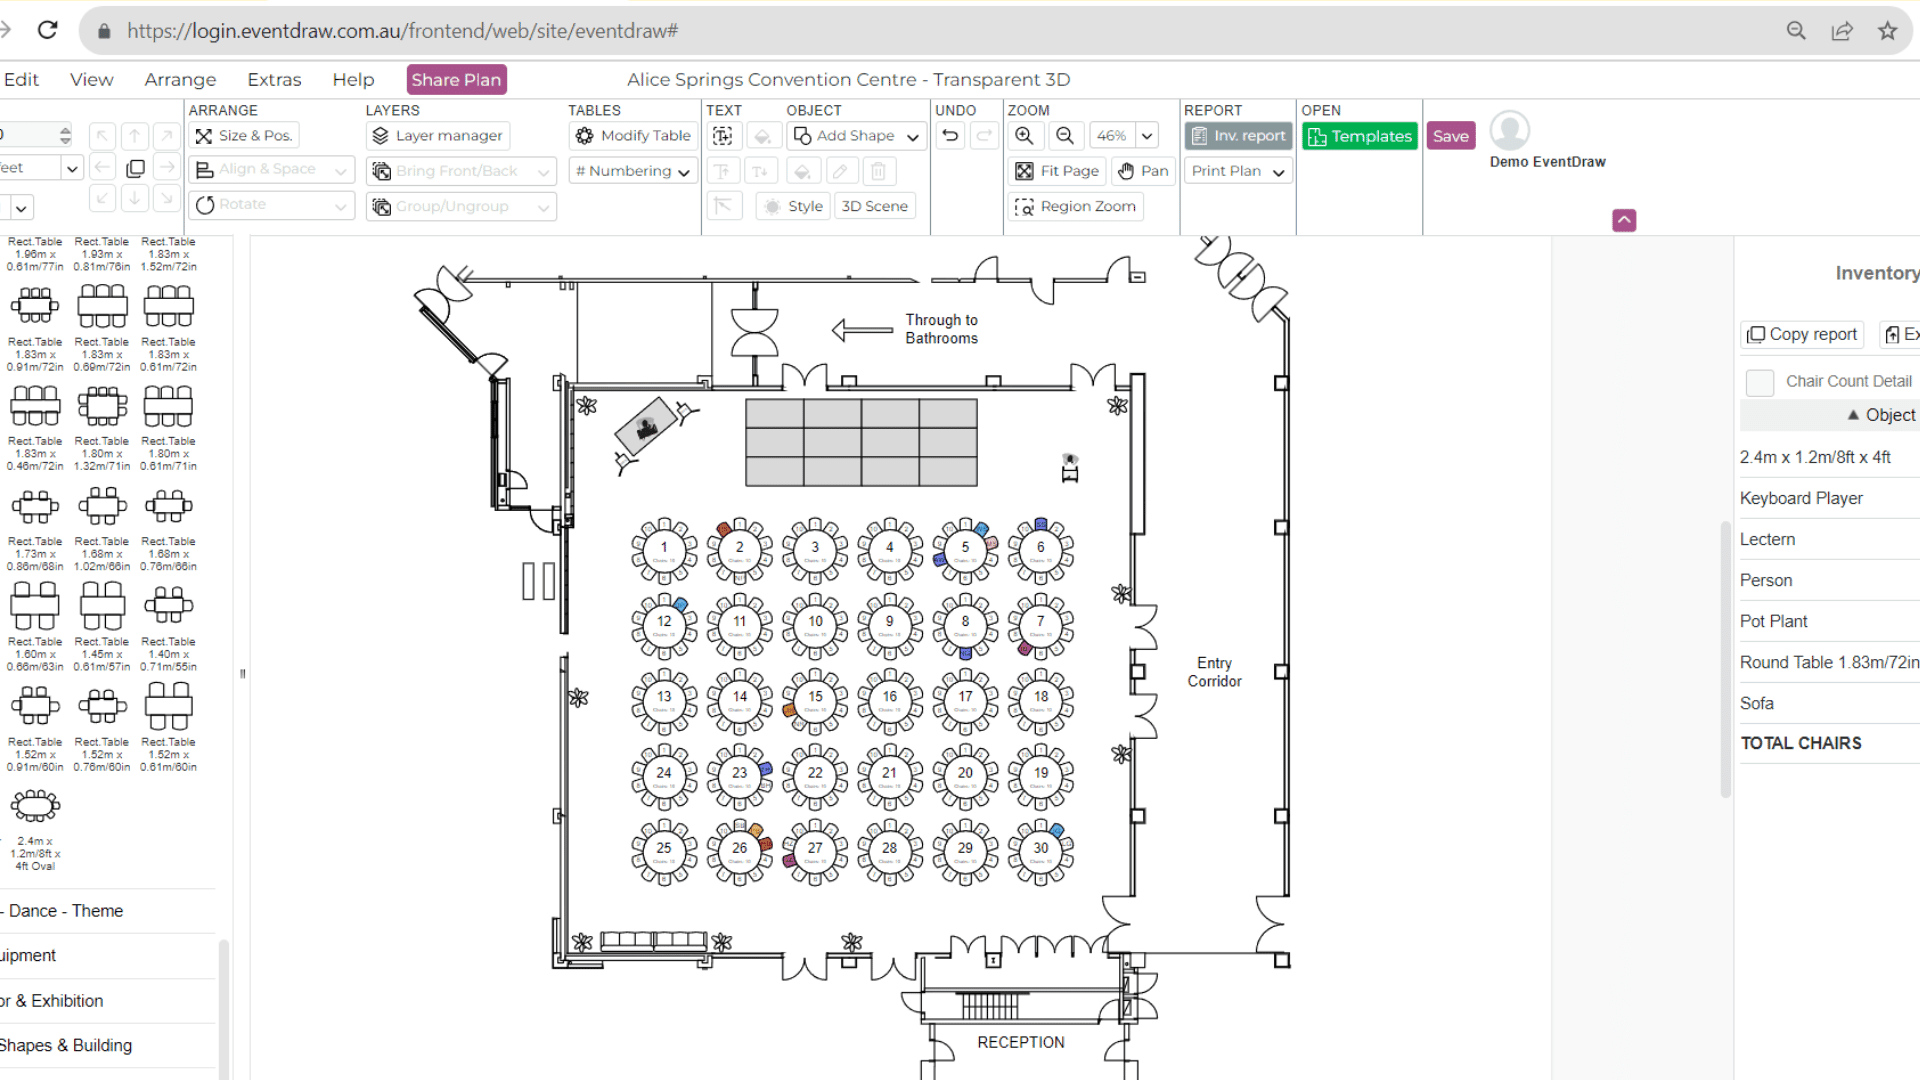Screen dimensions: 1920x1080
Task: Click the add text box icon
Action: tap(723, 136)
